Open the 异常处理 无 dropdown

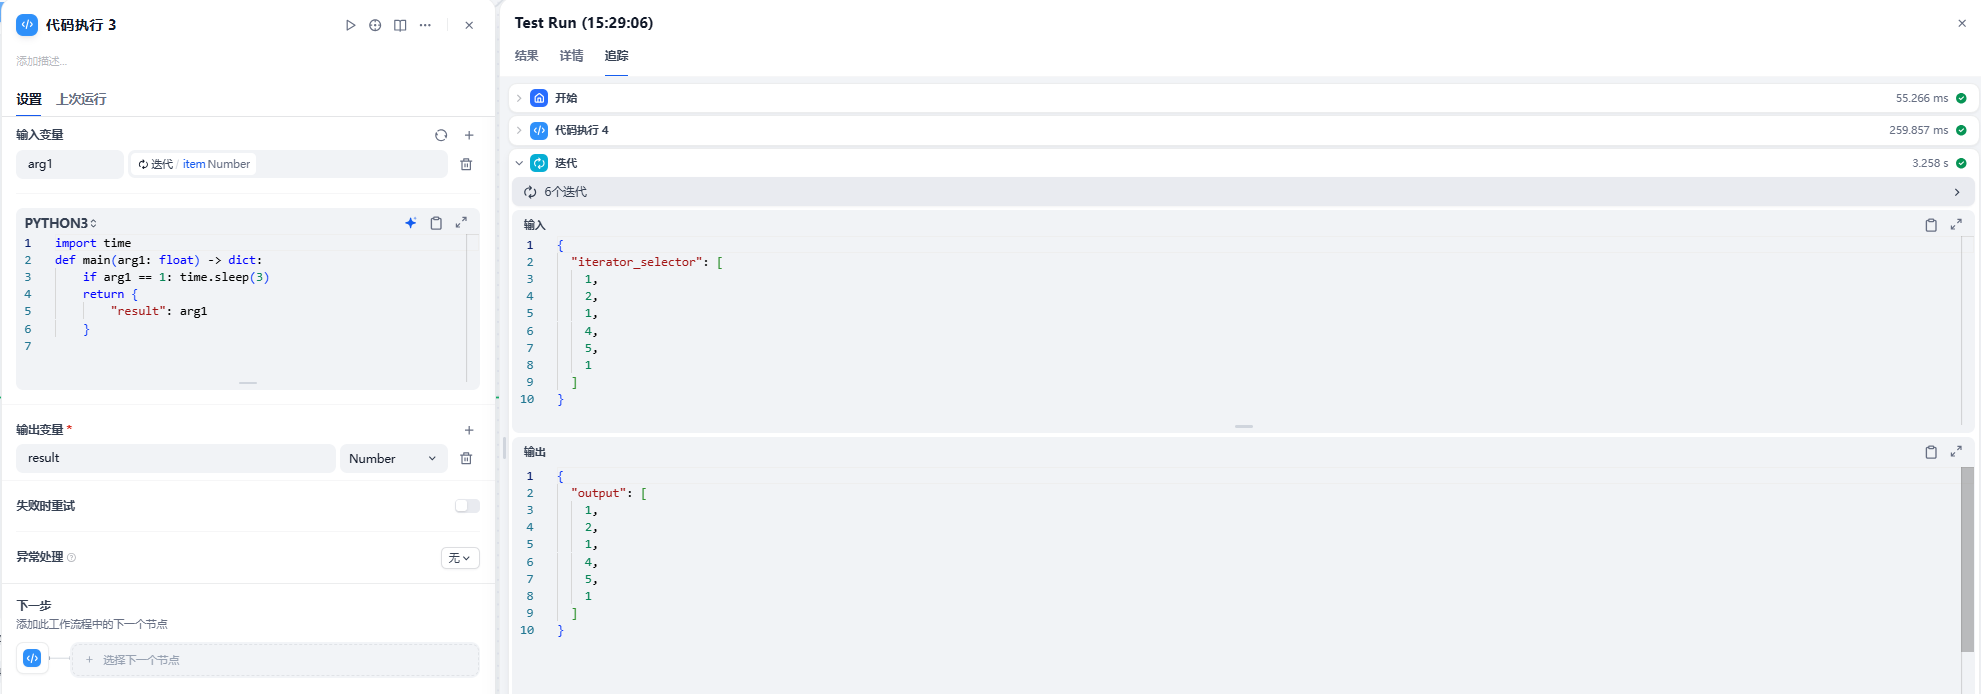click(x=460, y=558)
